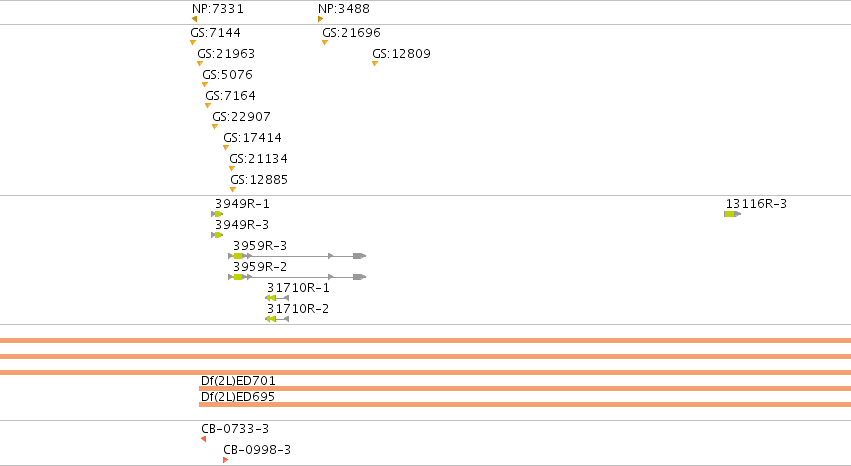Screen dimensions: 851x466
Task: Click the red arrow under CB-0998-3
Action: (226, 460)
